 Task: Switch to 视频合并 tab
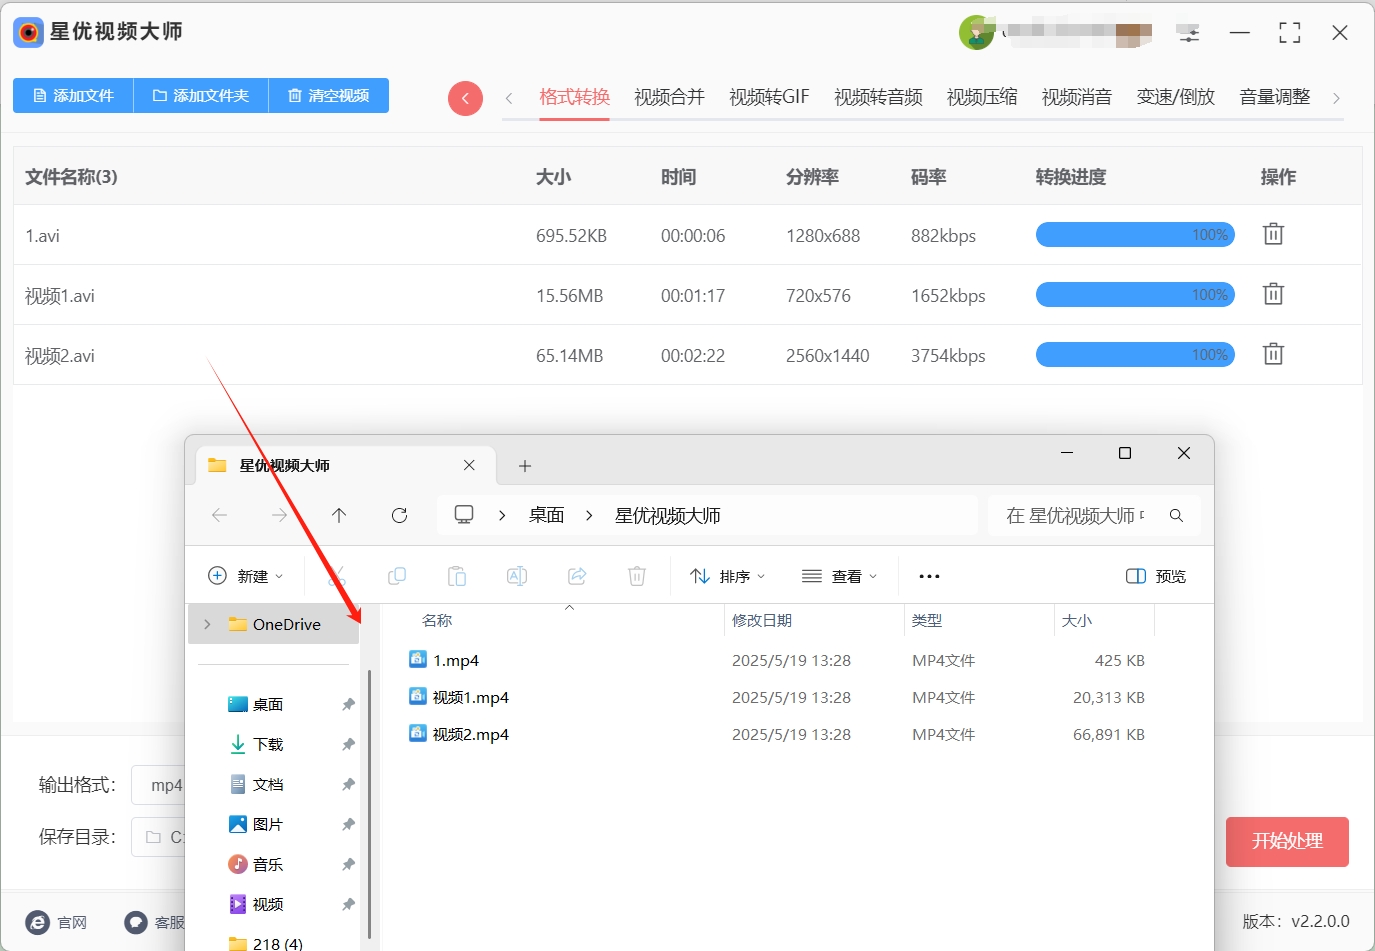click(669, 97)
